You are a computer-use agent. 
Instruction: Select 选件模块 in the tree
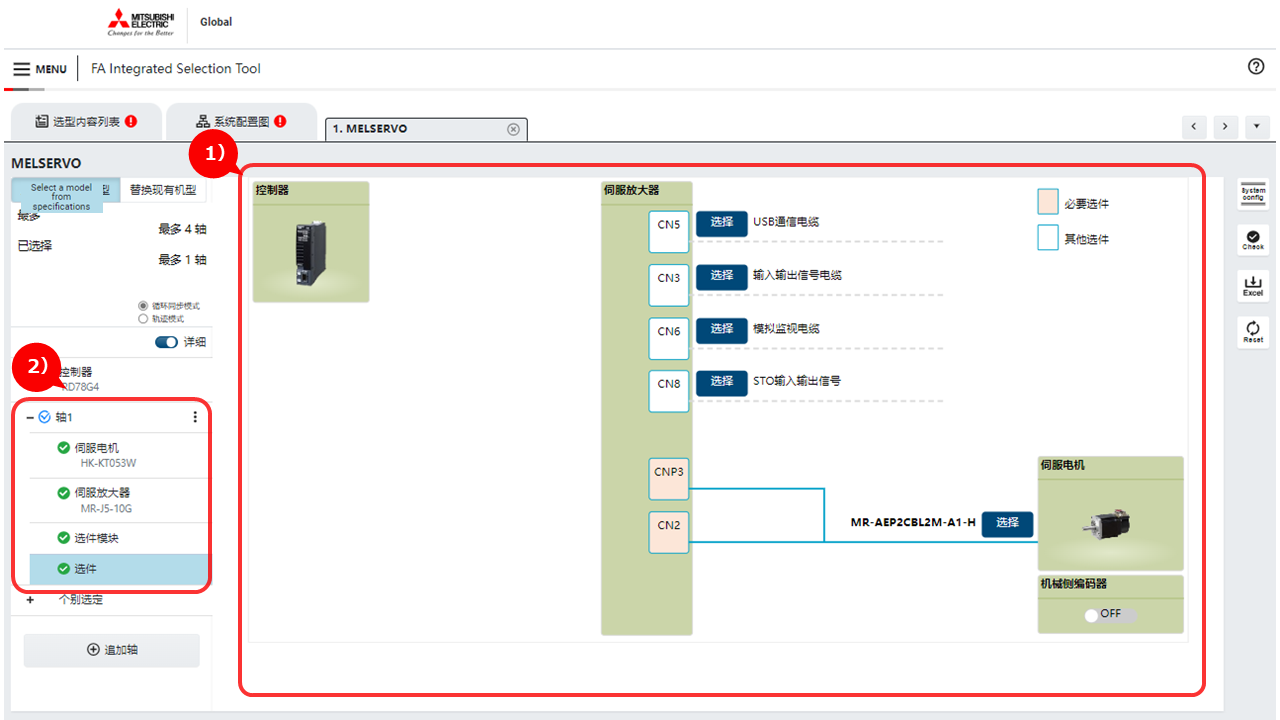tap(118, 538)
